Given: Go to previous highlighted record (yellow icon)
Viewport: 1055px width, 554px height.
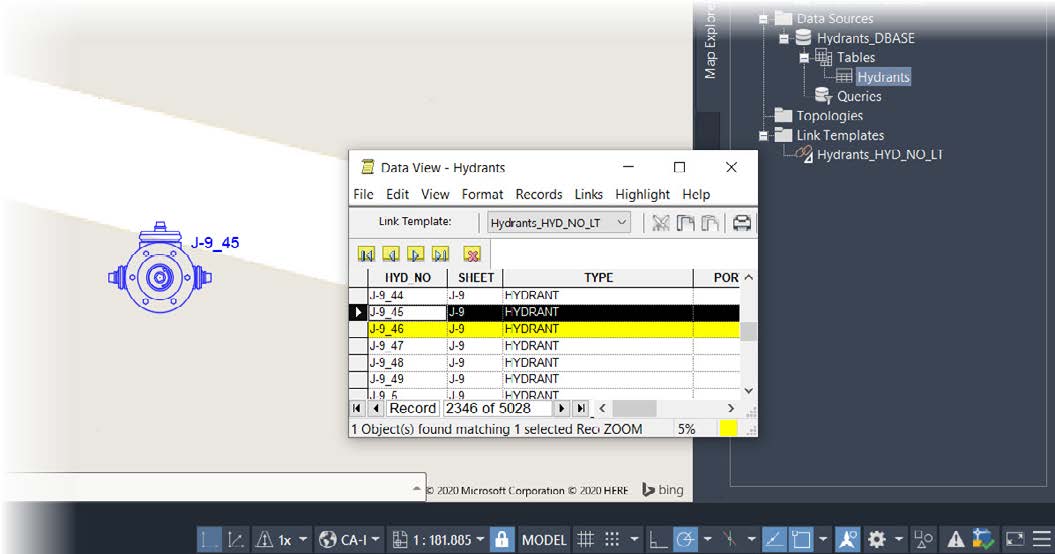Looking at the screenshot, I should pyautogui.click(x=391, y=254).
